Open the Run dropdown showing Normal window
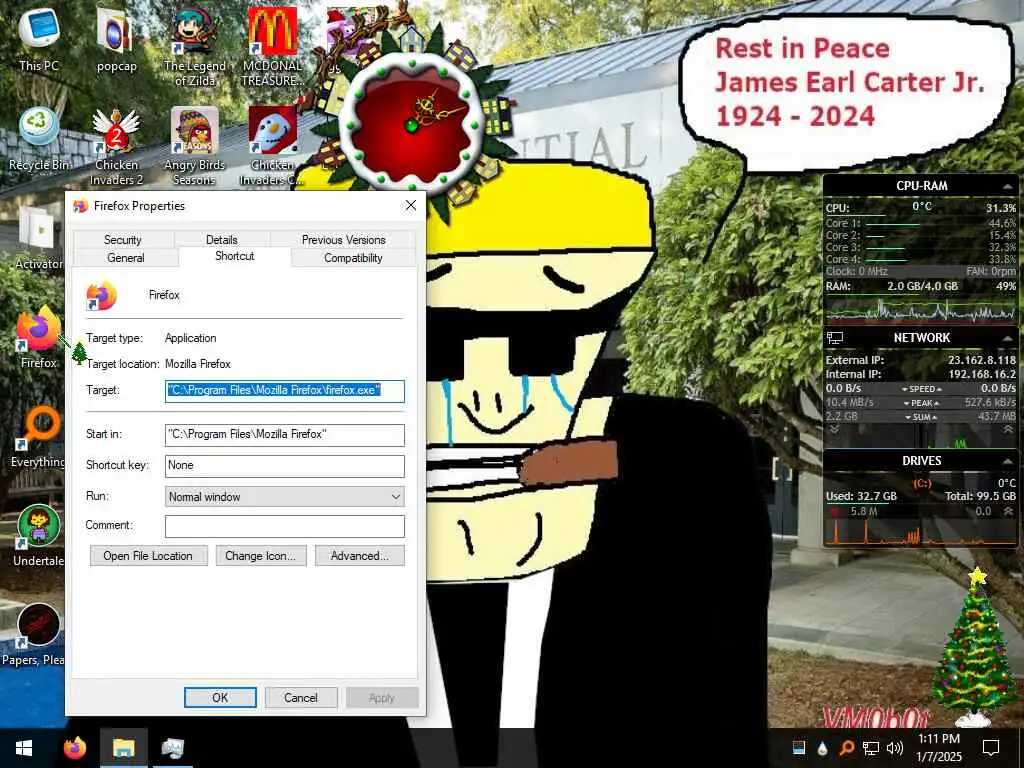 pos(284,496)
